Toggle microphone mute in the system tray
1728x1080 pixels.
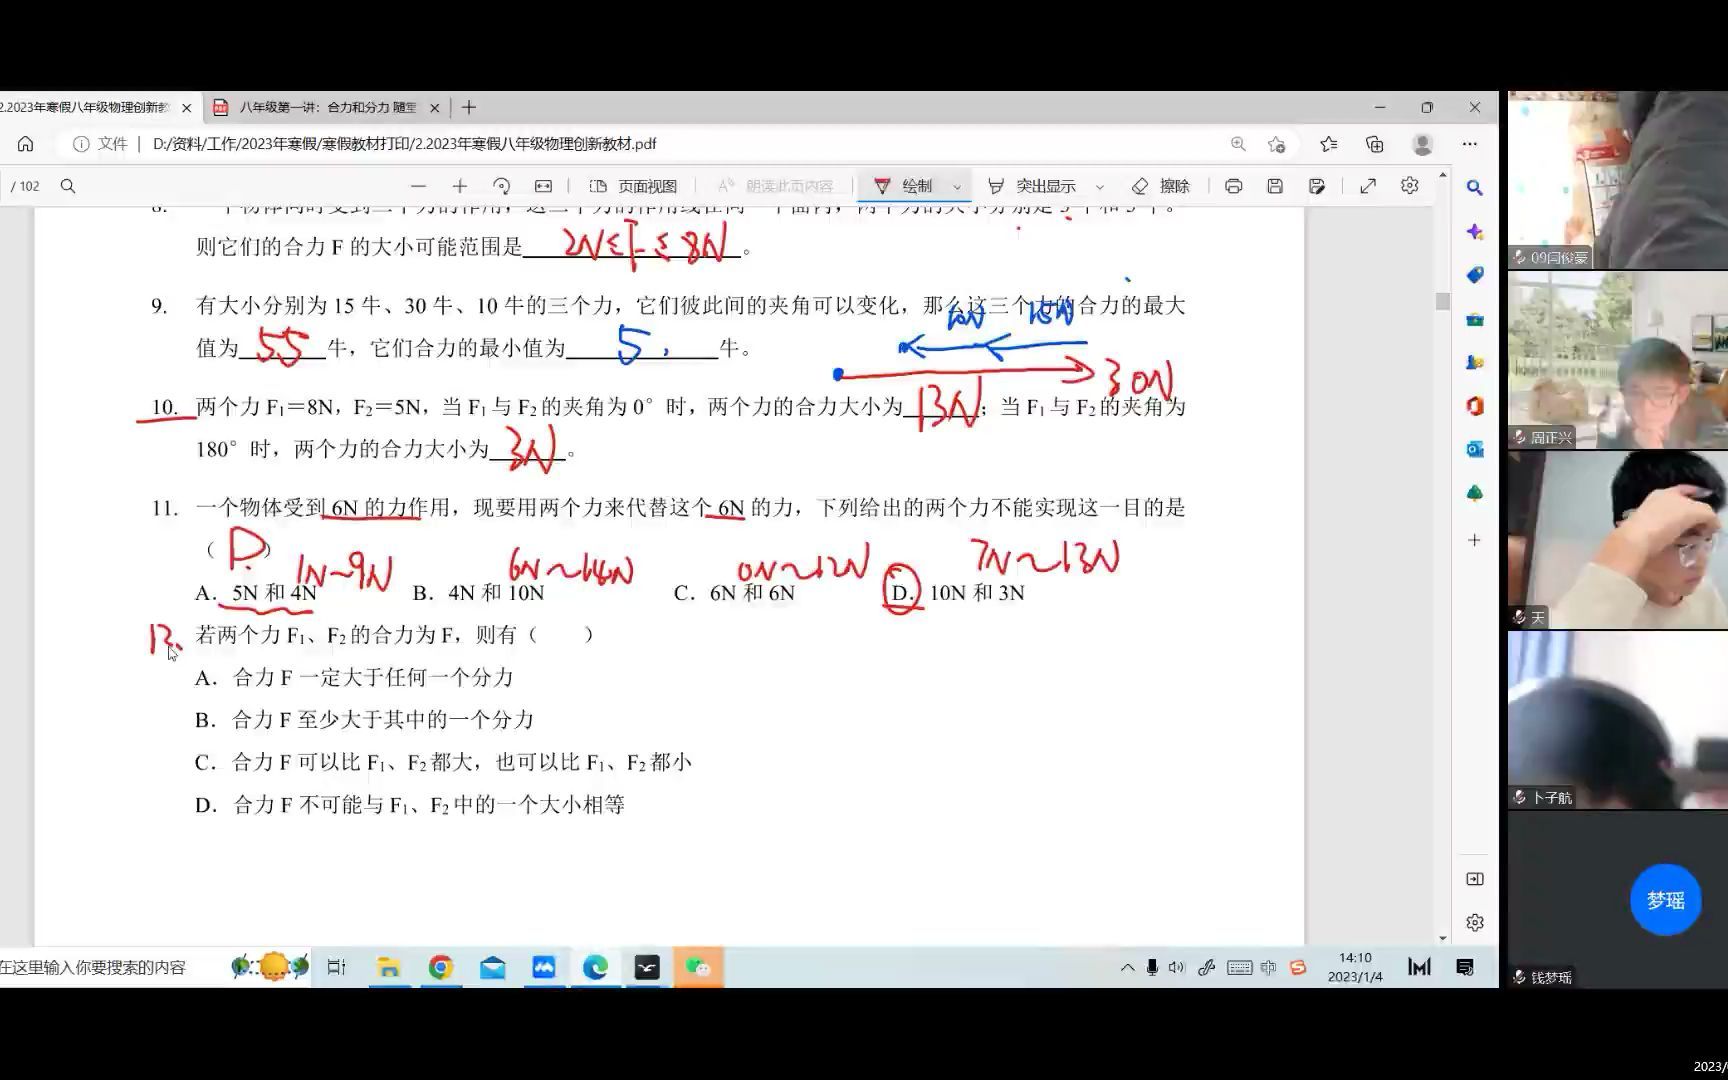coord(1153,967)
